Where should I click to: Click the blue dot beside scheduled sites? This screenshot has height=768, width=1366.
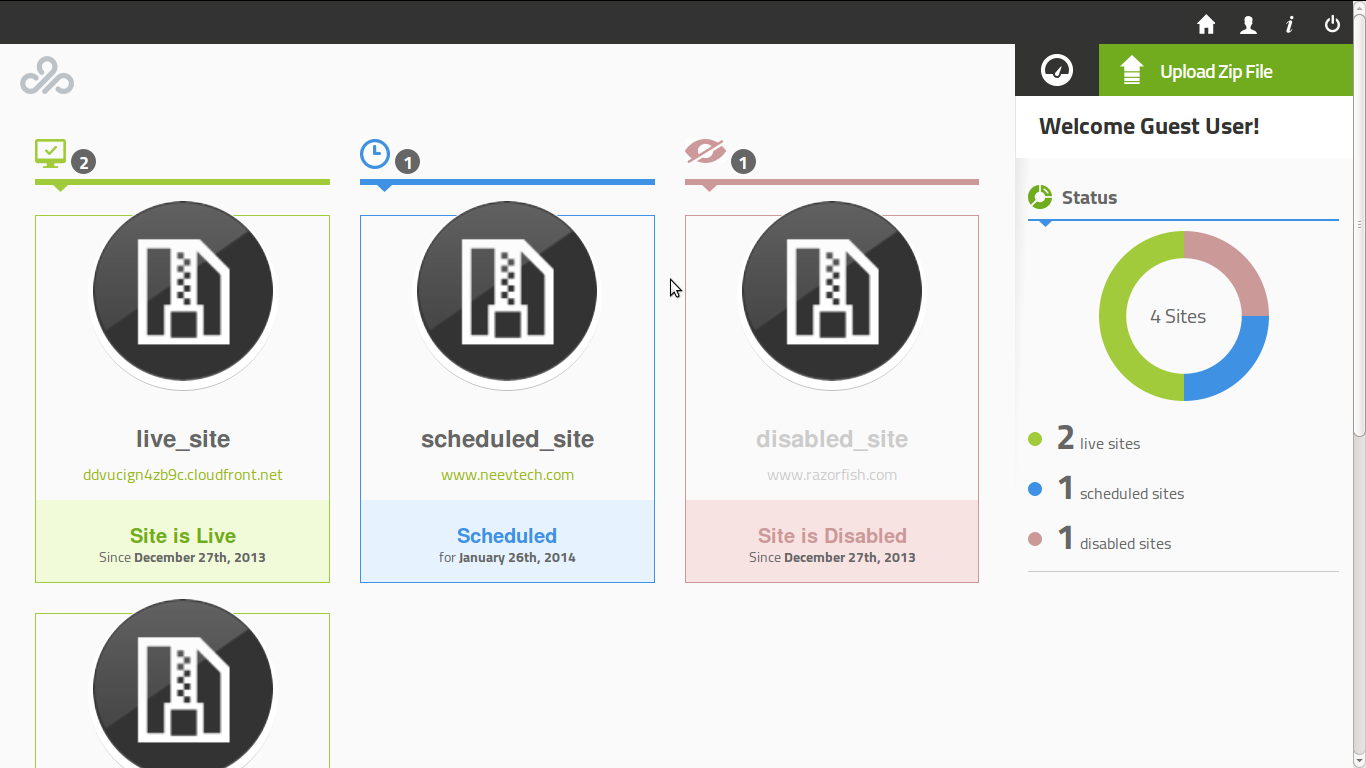click(1035, 489)
